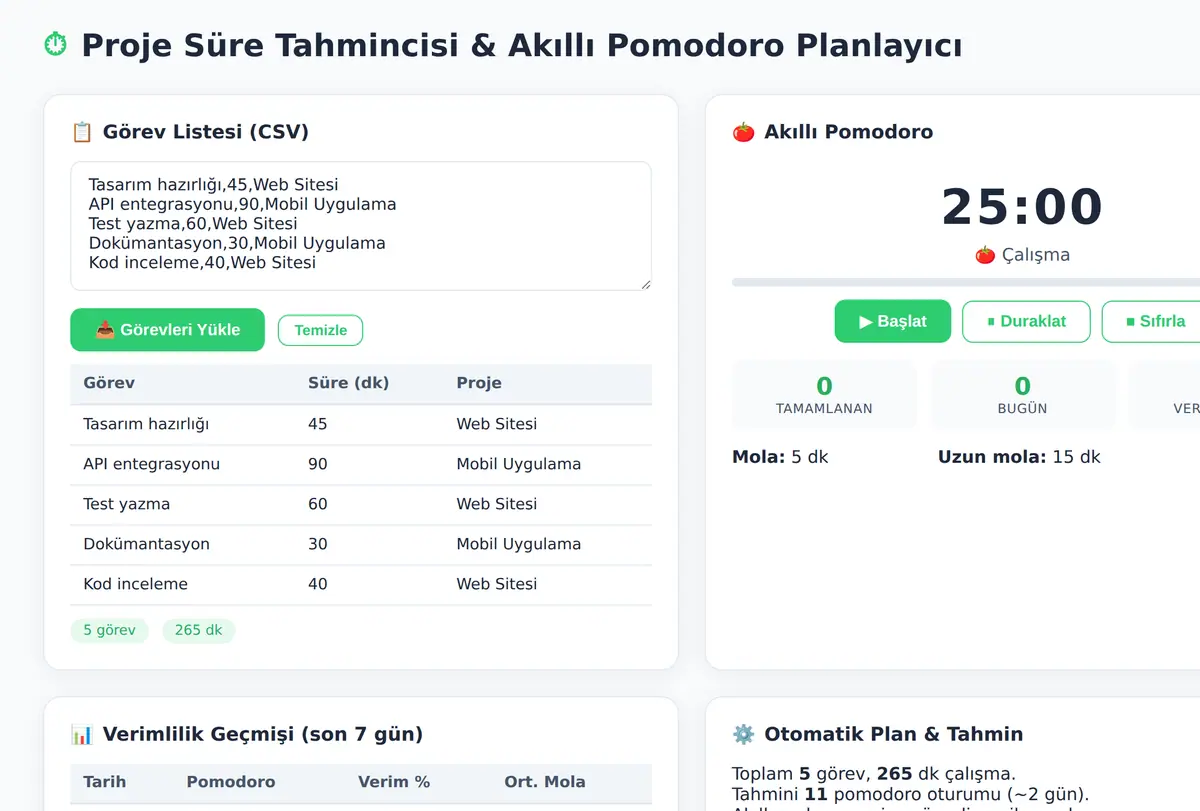Click the textarea resize handle corner
This screenshot has height=811, width=1200.
[x=645, y=284]
